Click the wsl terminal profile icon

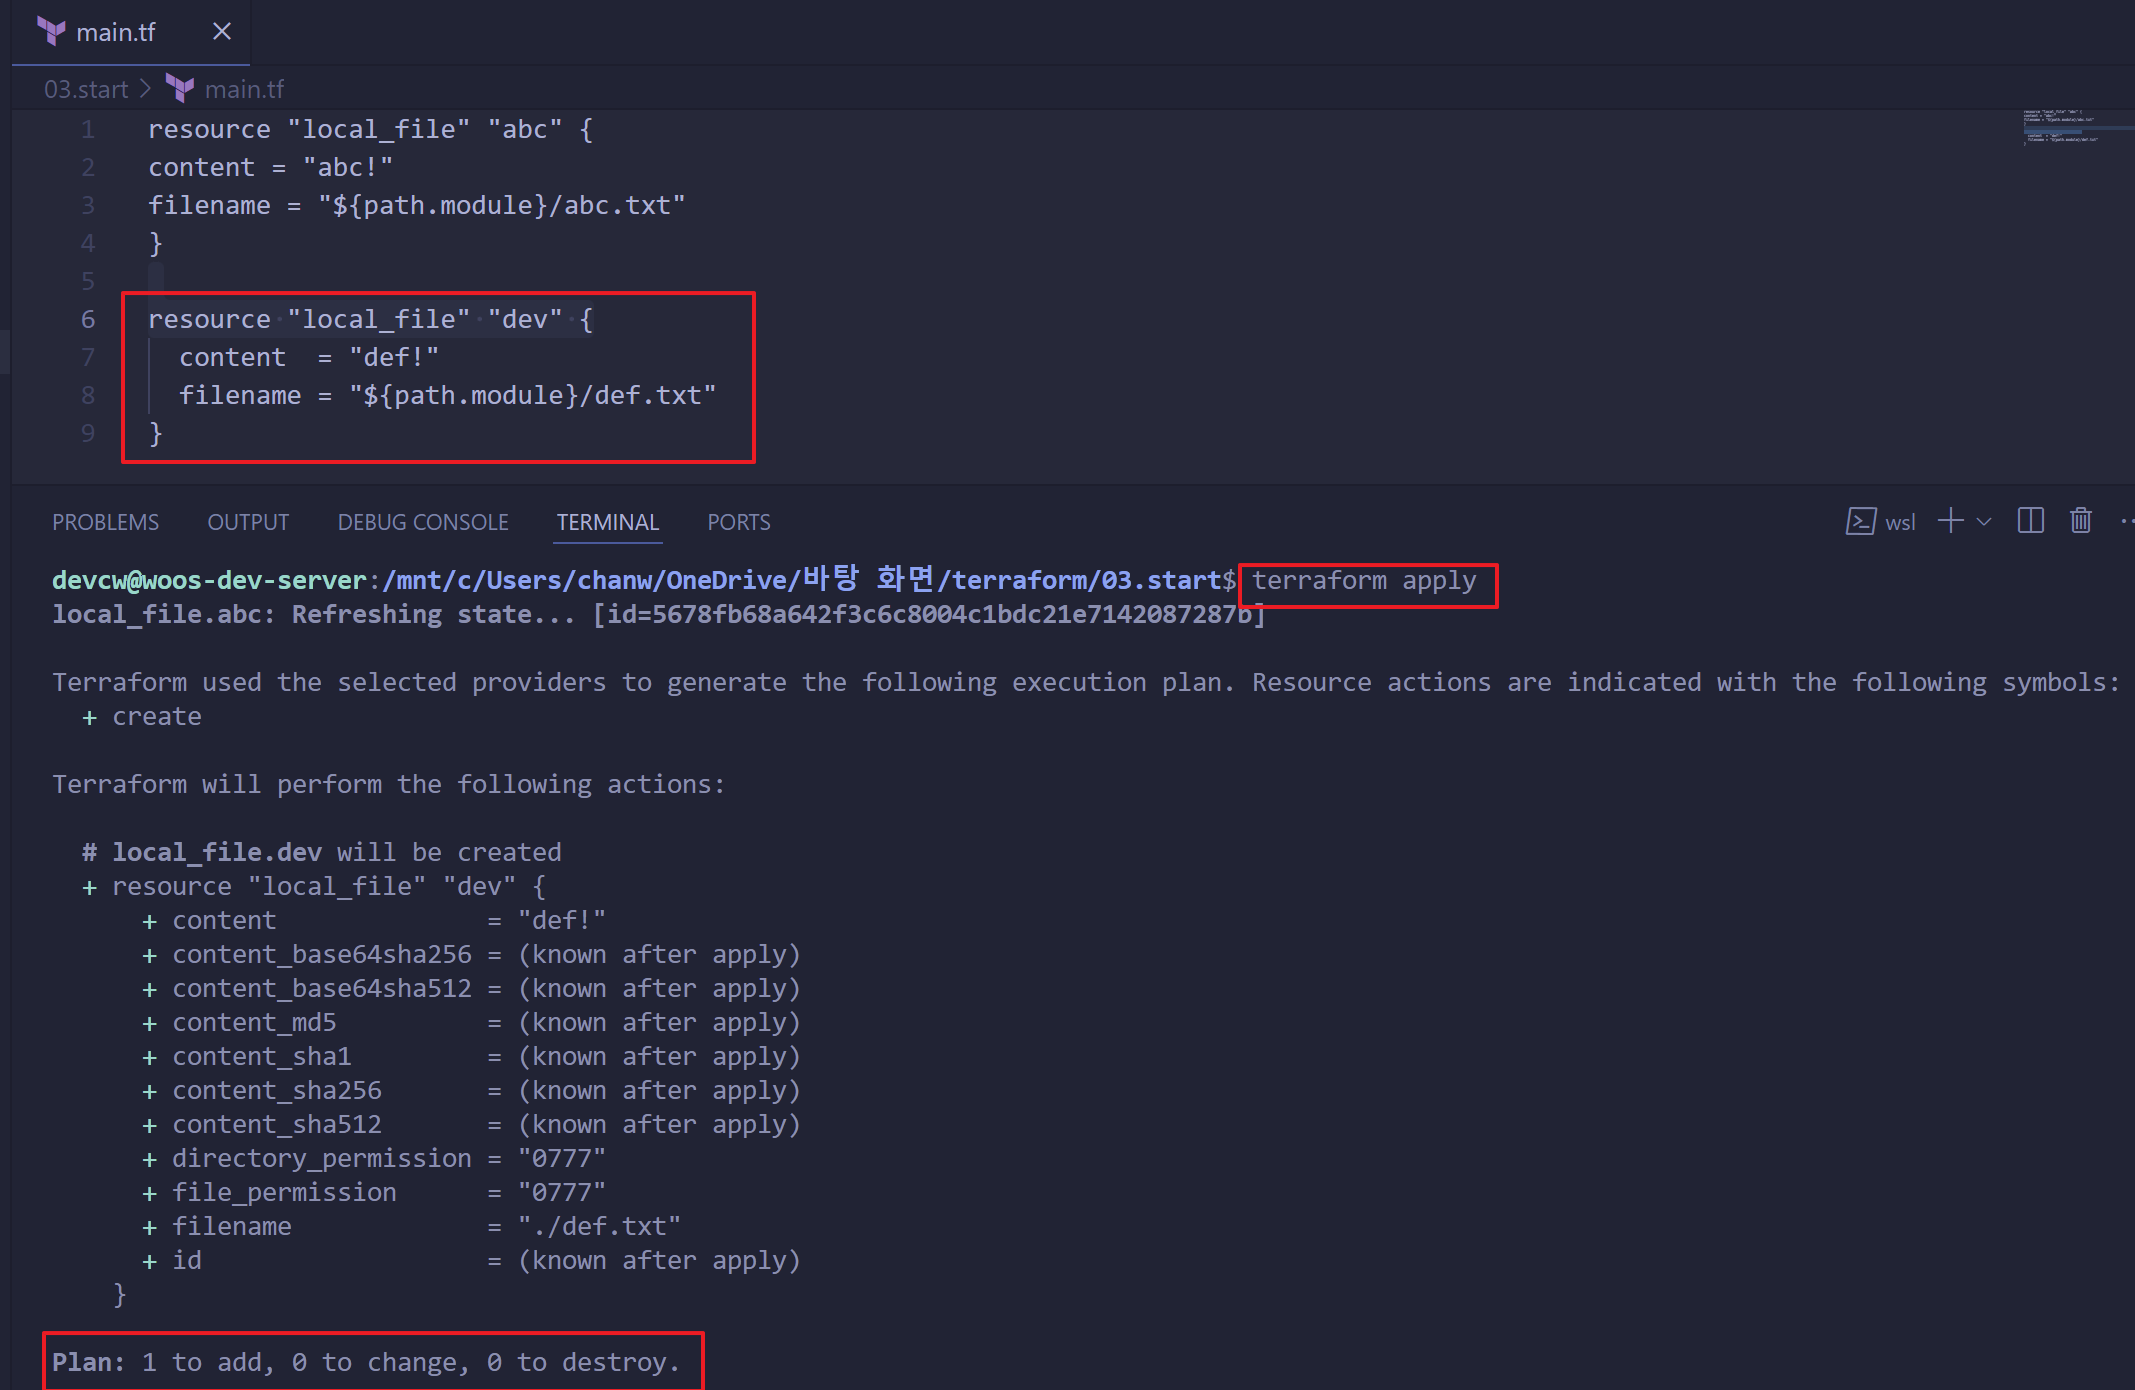click(1860, 521)
